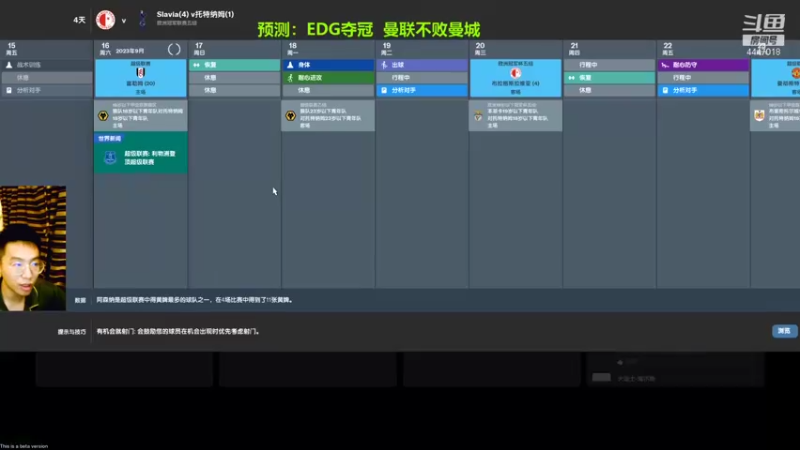Click the 身体 physical training icon on day 18
This screenshot has width=800, height=450.
pos(290,65)
